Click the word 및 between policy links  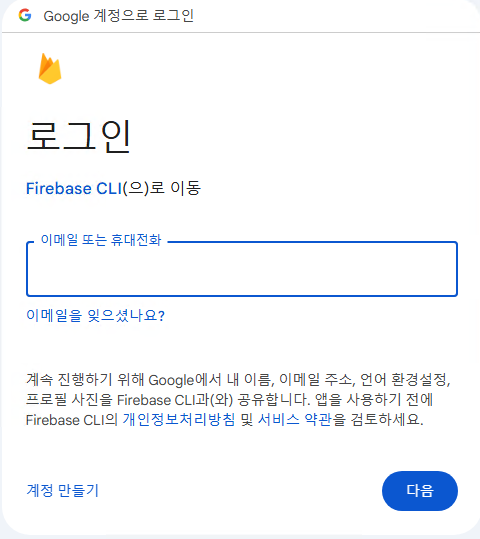[247, 419]
